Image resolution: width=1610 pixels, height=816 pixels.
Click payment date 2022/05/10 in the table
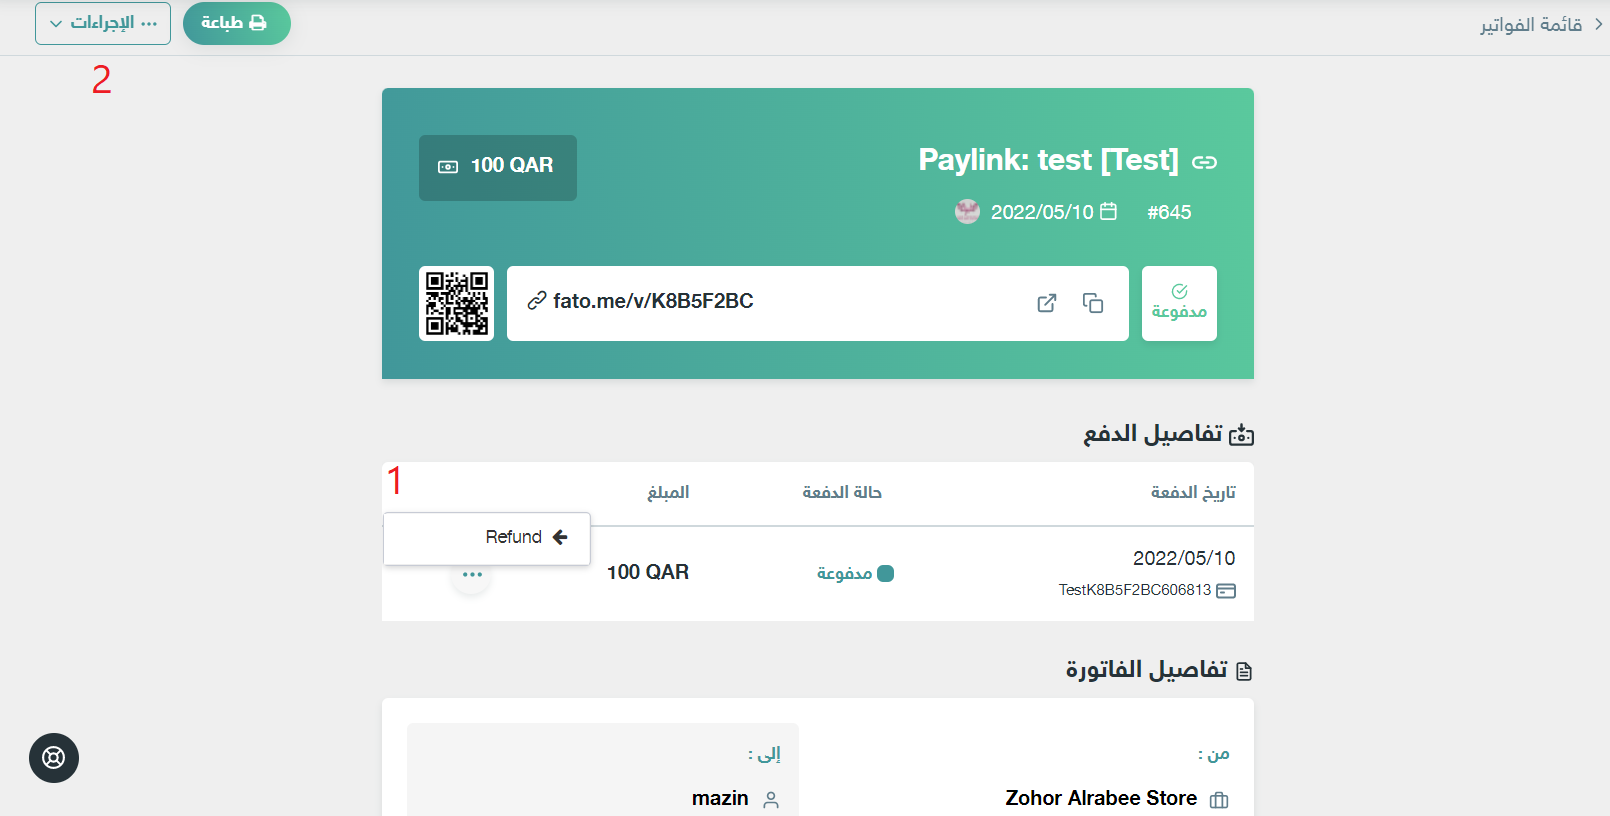tap(1184, 558)
